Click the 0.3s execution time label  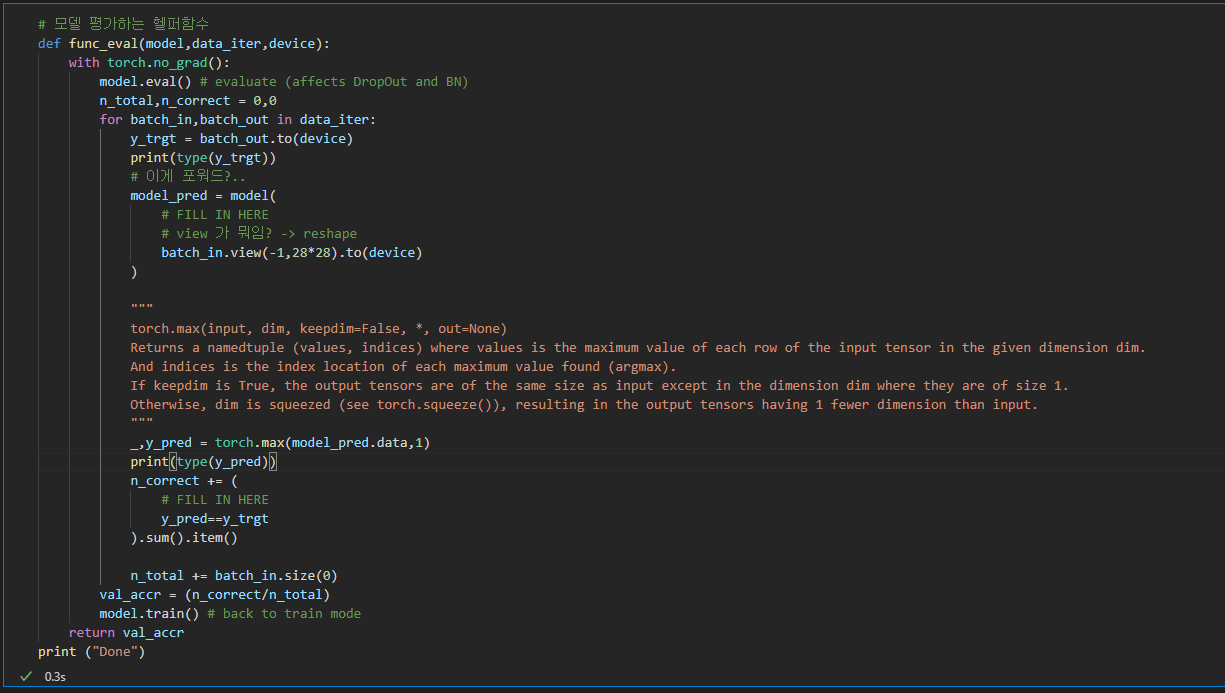(x=56, y=677)
